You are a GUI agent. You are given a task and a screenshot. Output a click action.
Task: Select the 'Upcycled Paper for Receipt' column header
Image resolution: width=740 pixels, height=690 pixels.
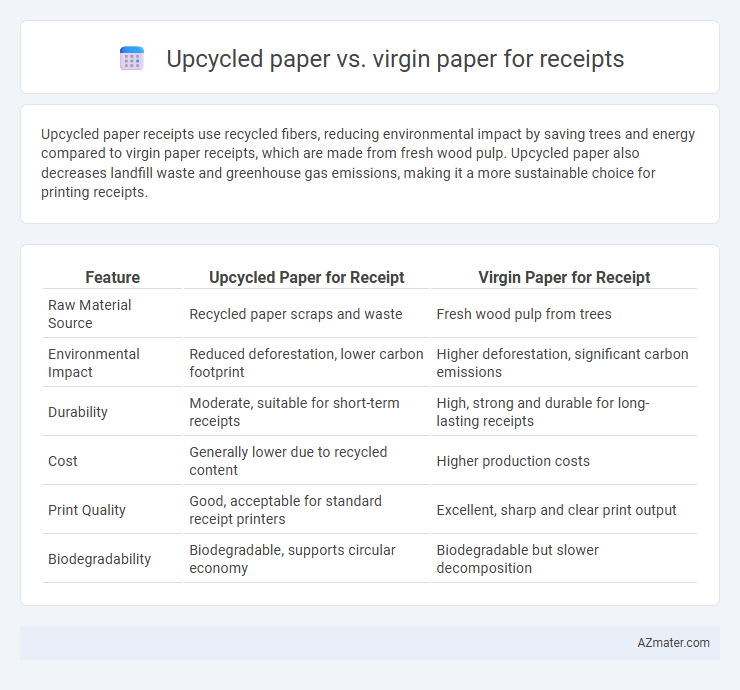306,278
